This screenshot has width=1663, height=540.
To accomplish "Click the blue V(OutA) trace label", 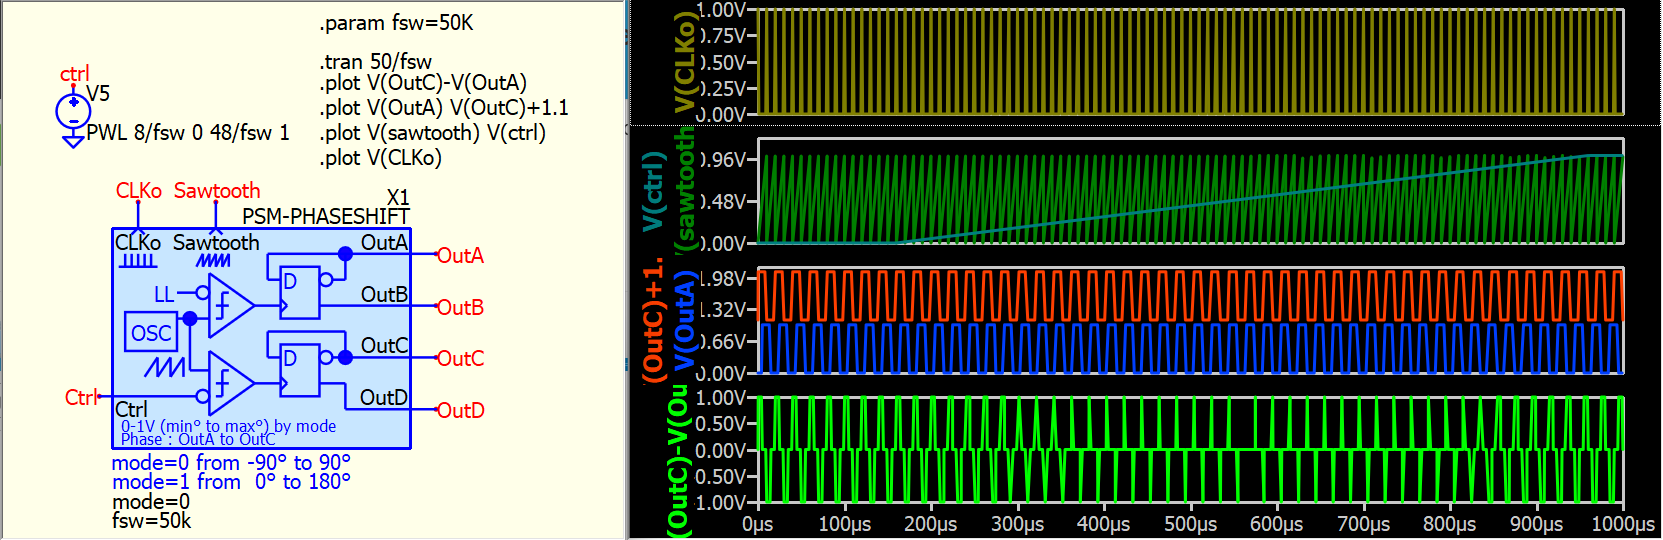I will pos(684,326).
